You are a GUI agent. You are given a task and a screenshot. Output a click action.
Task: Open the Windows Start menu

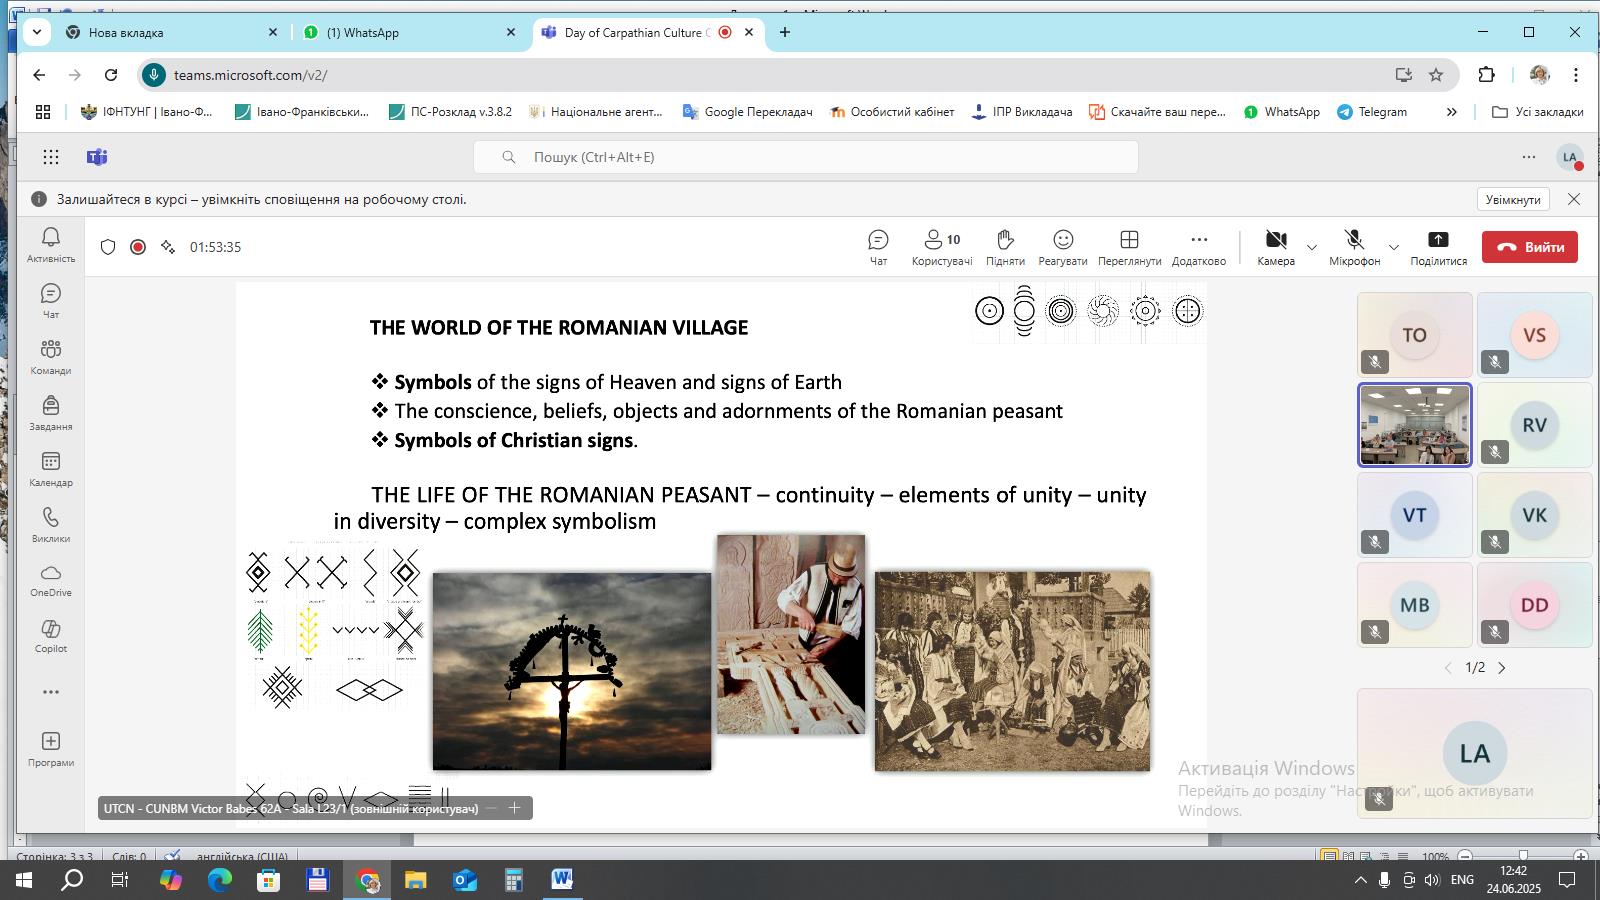tap(23, 880)
